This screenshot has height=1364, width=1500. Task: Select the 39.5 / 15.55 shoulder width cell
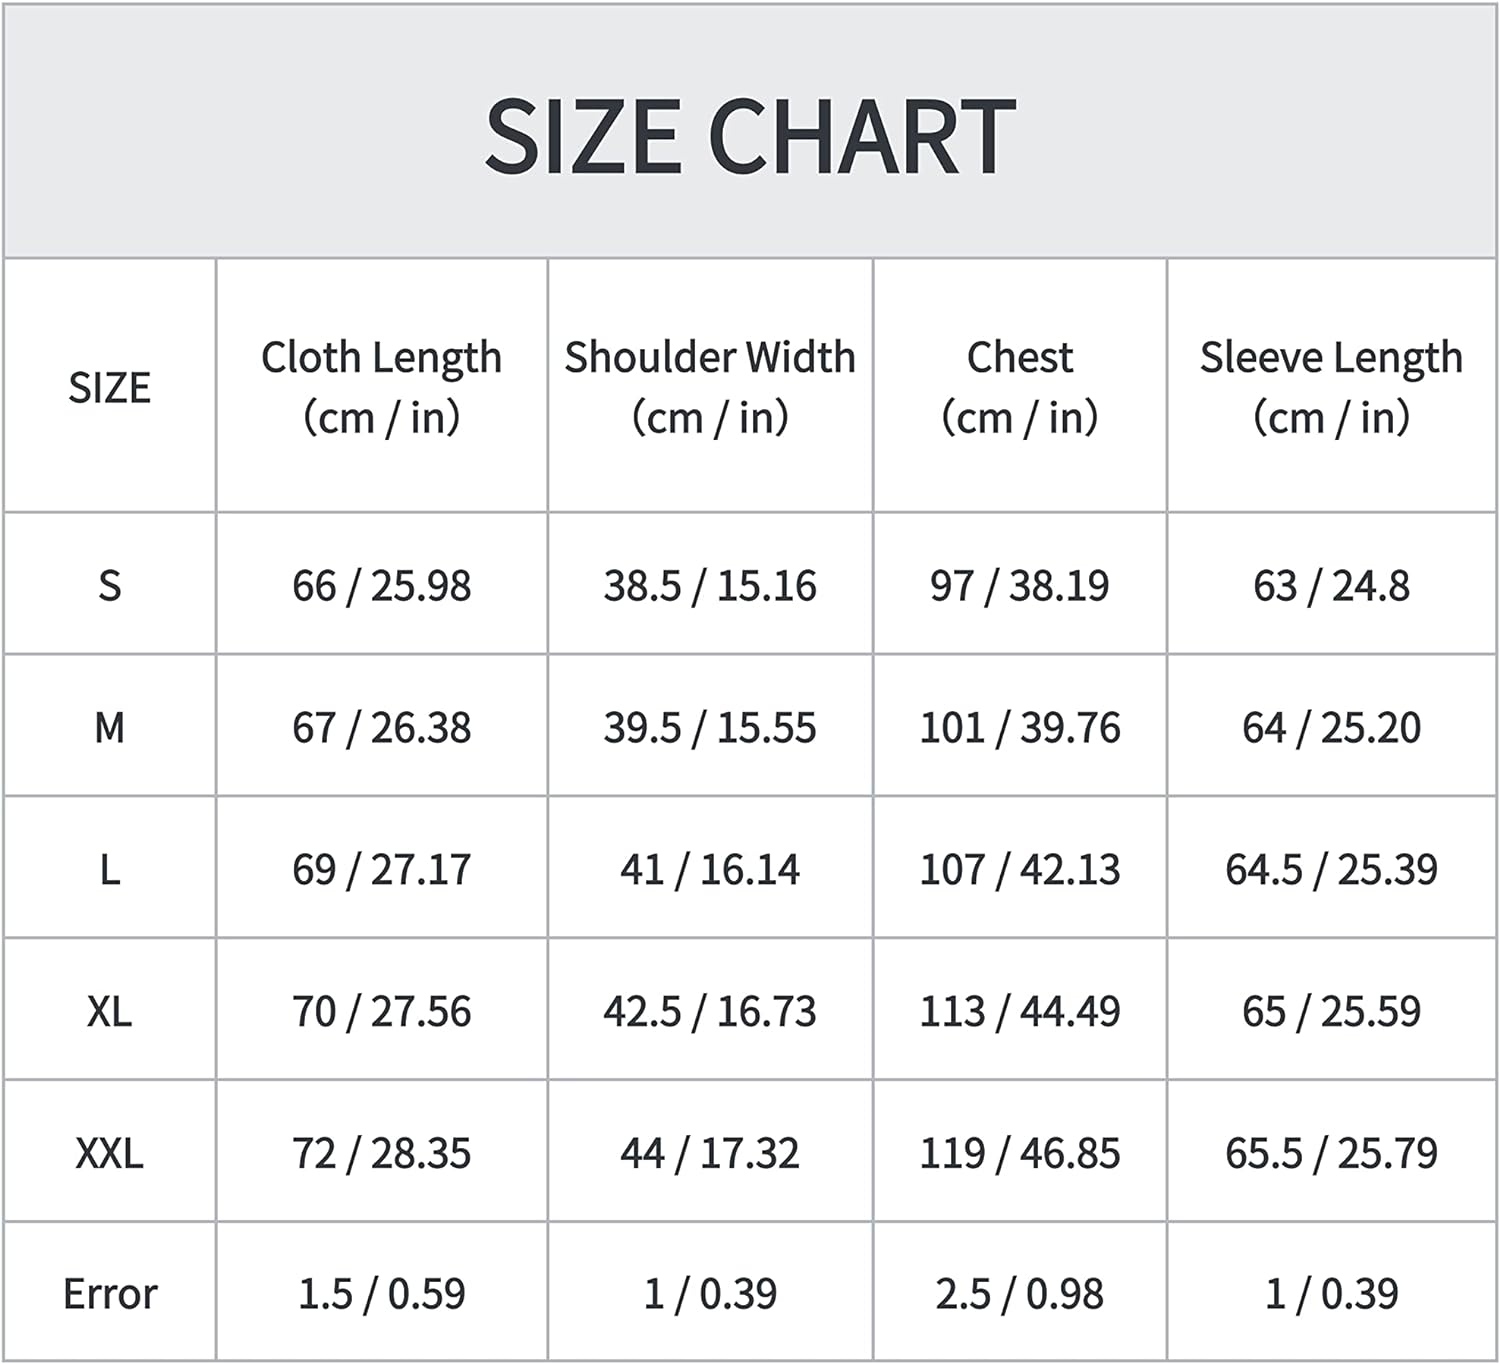pos(710,728)
